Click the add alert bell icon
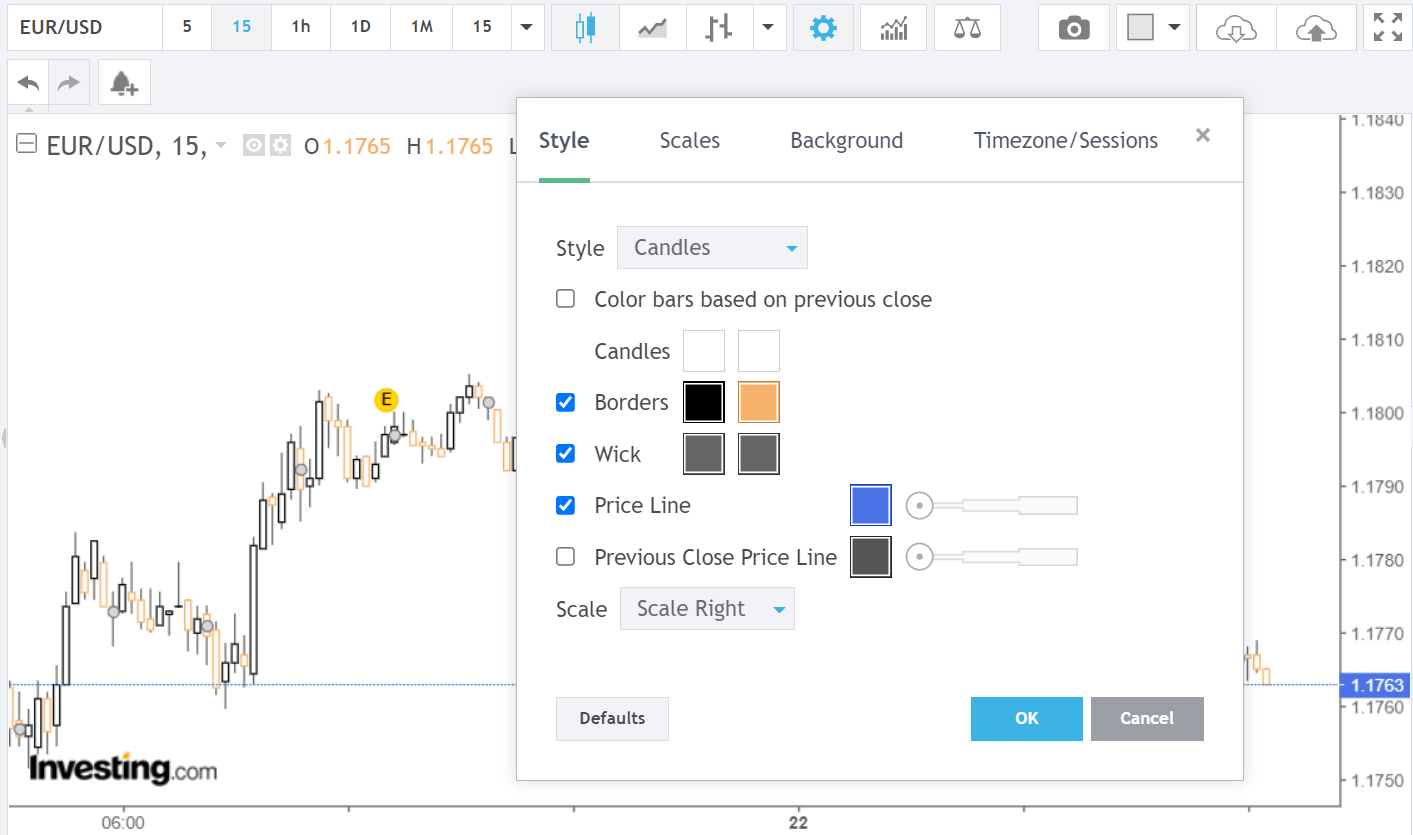 tap(124, 83)
